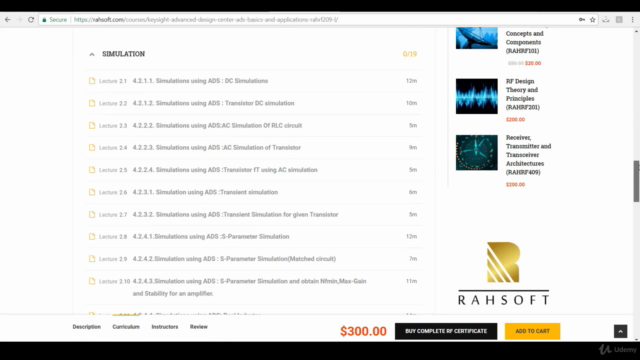
Task: Click the document icon for Lecture 2.6
Action: click(92, 192)
